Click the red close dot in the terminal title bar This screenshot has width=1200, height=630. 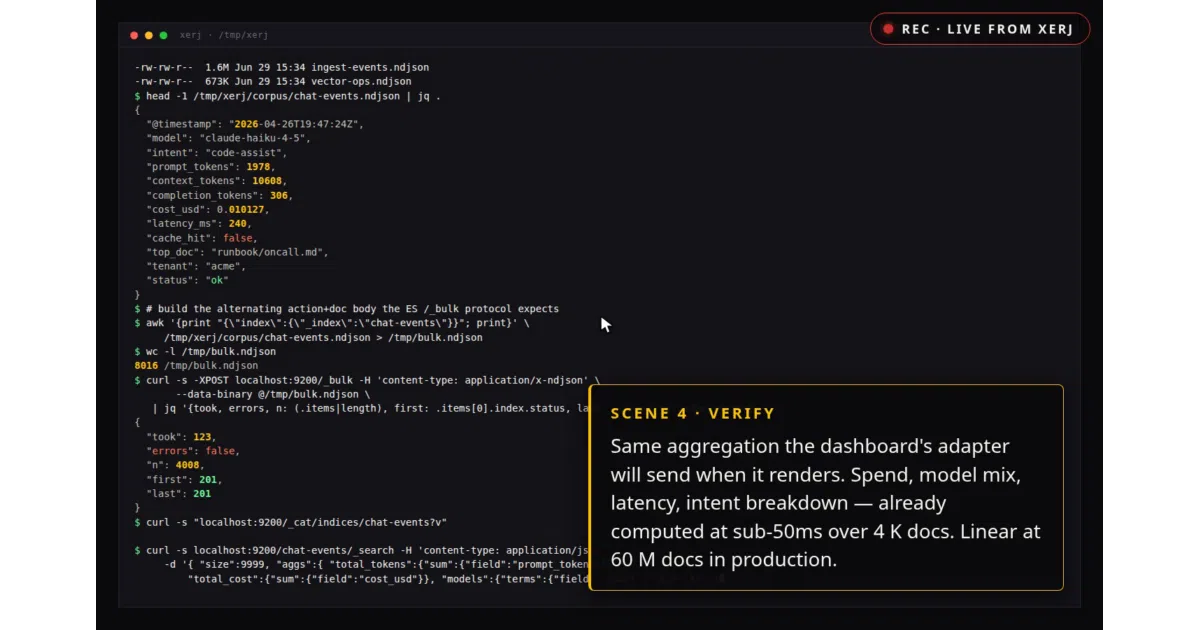click(135, 35)
